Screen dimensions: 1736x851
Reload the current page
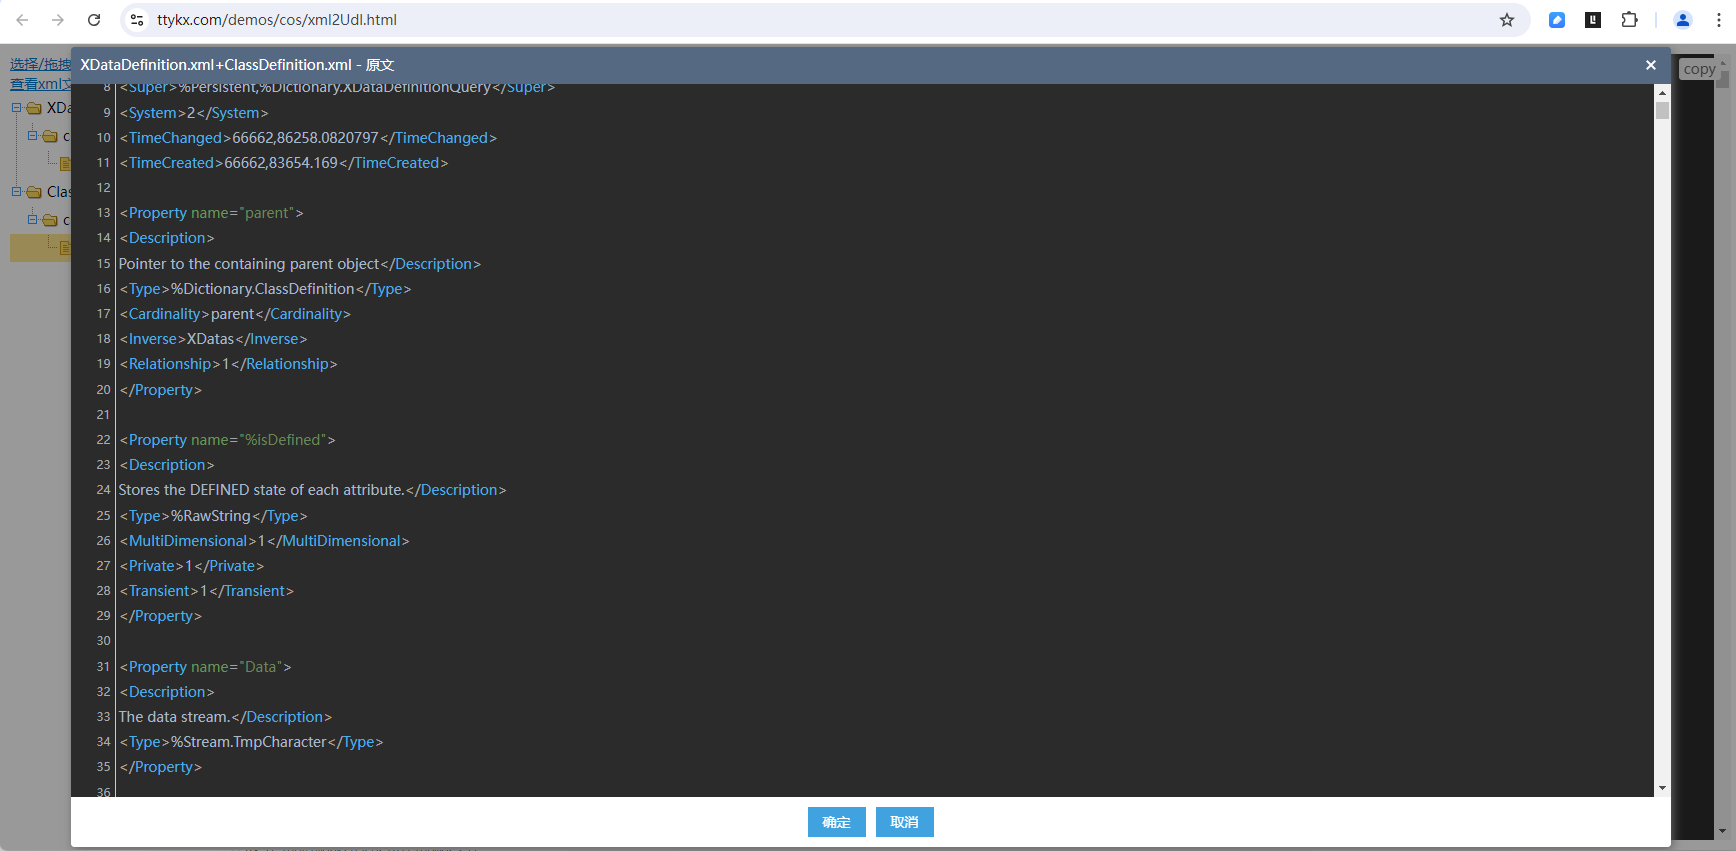coord(94,20)
